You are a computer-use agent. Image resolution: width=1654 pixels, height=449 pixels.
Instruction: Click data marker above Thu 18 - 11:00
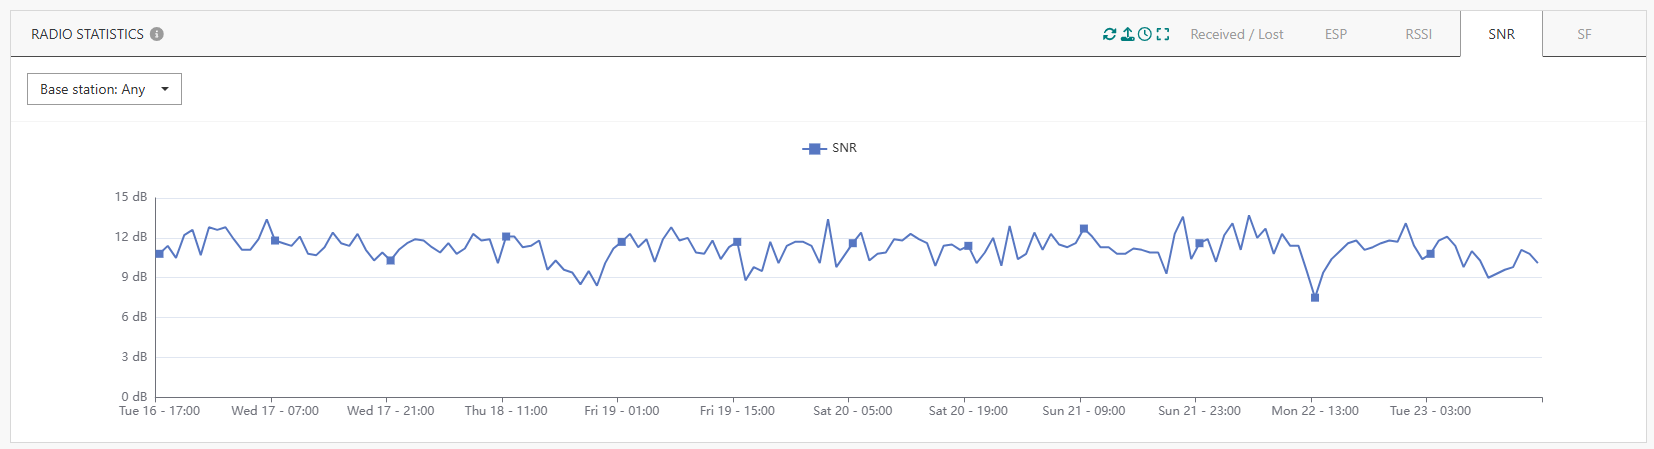point(506,236)
